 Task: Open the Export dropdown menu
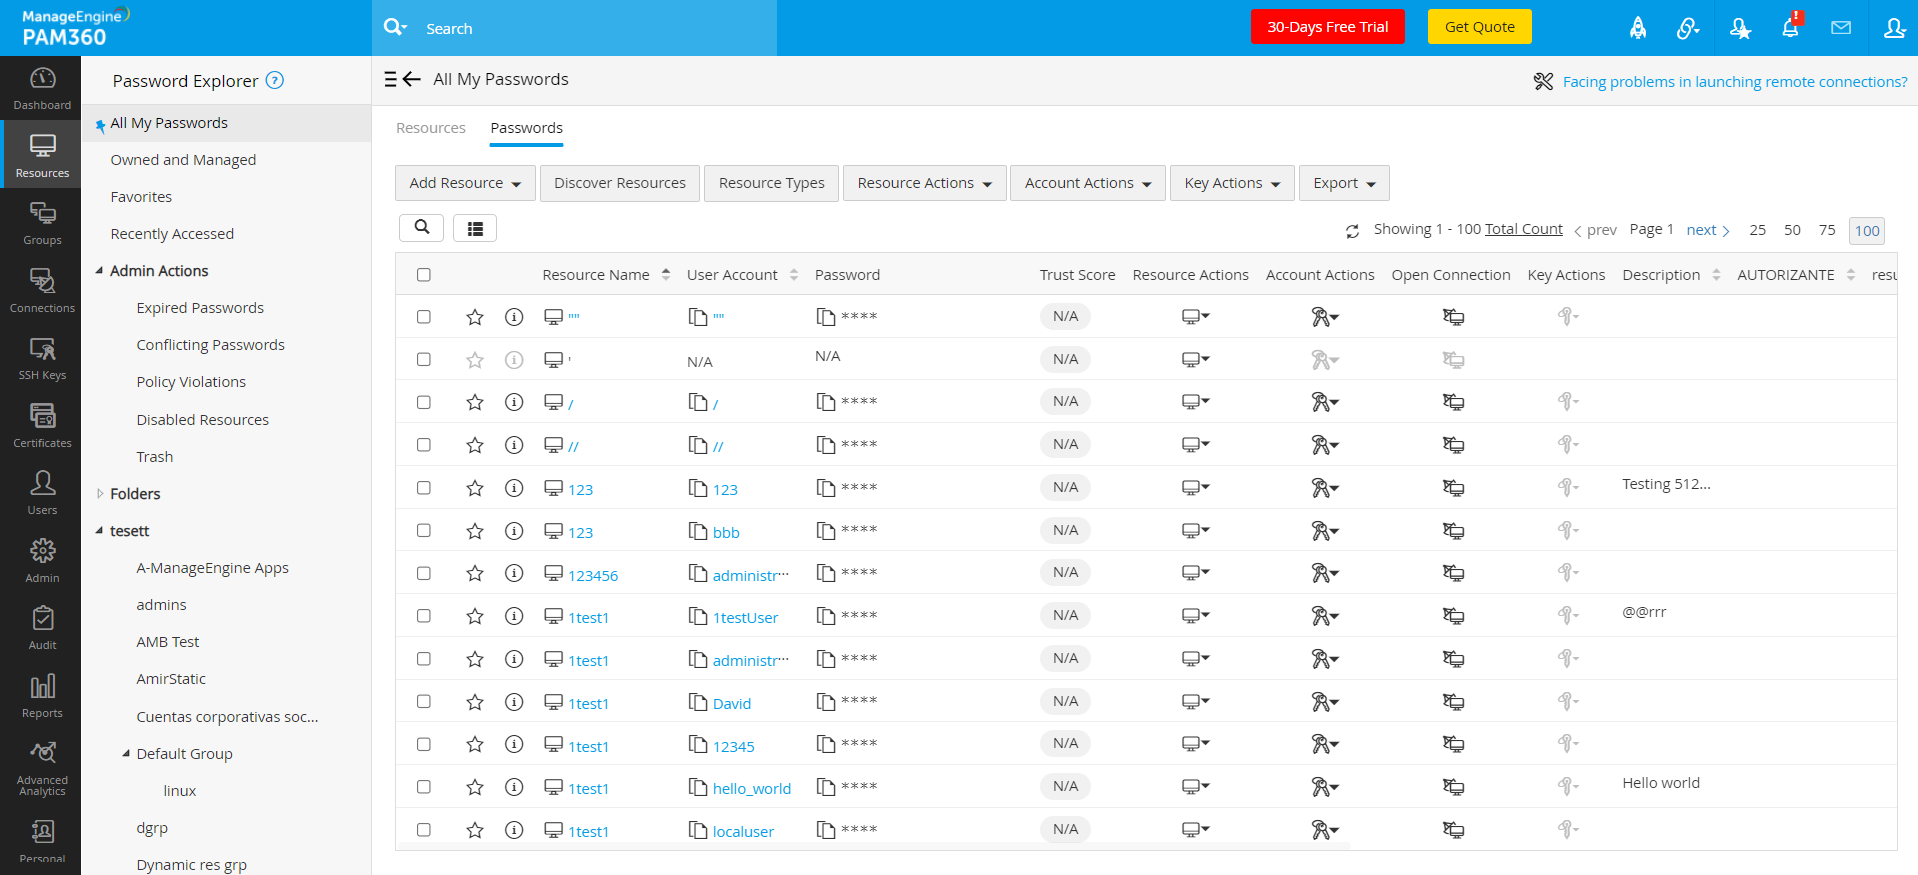(x=1344, y=183)
